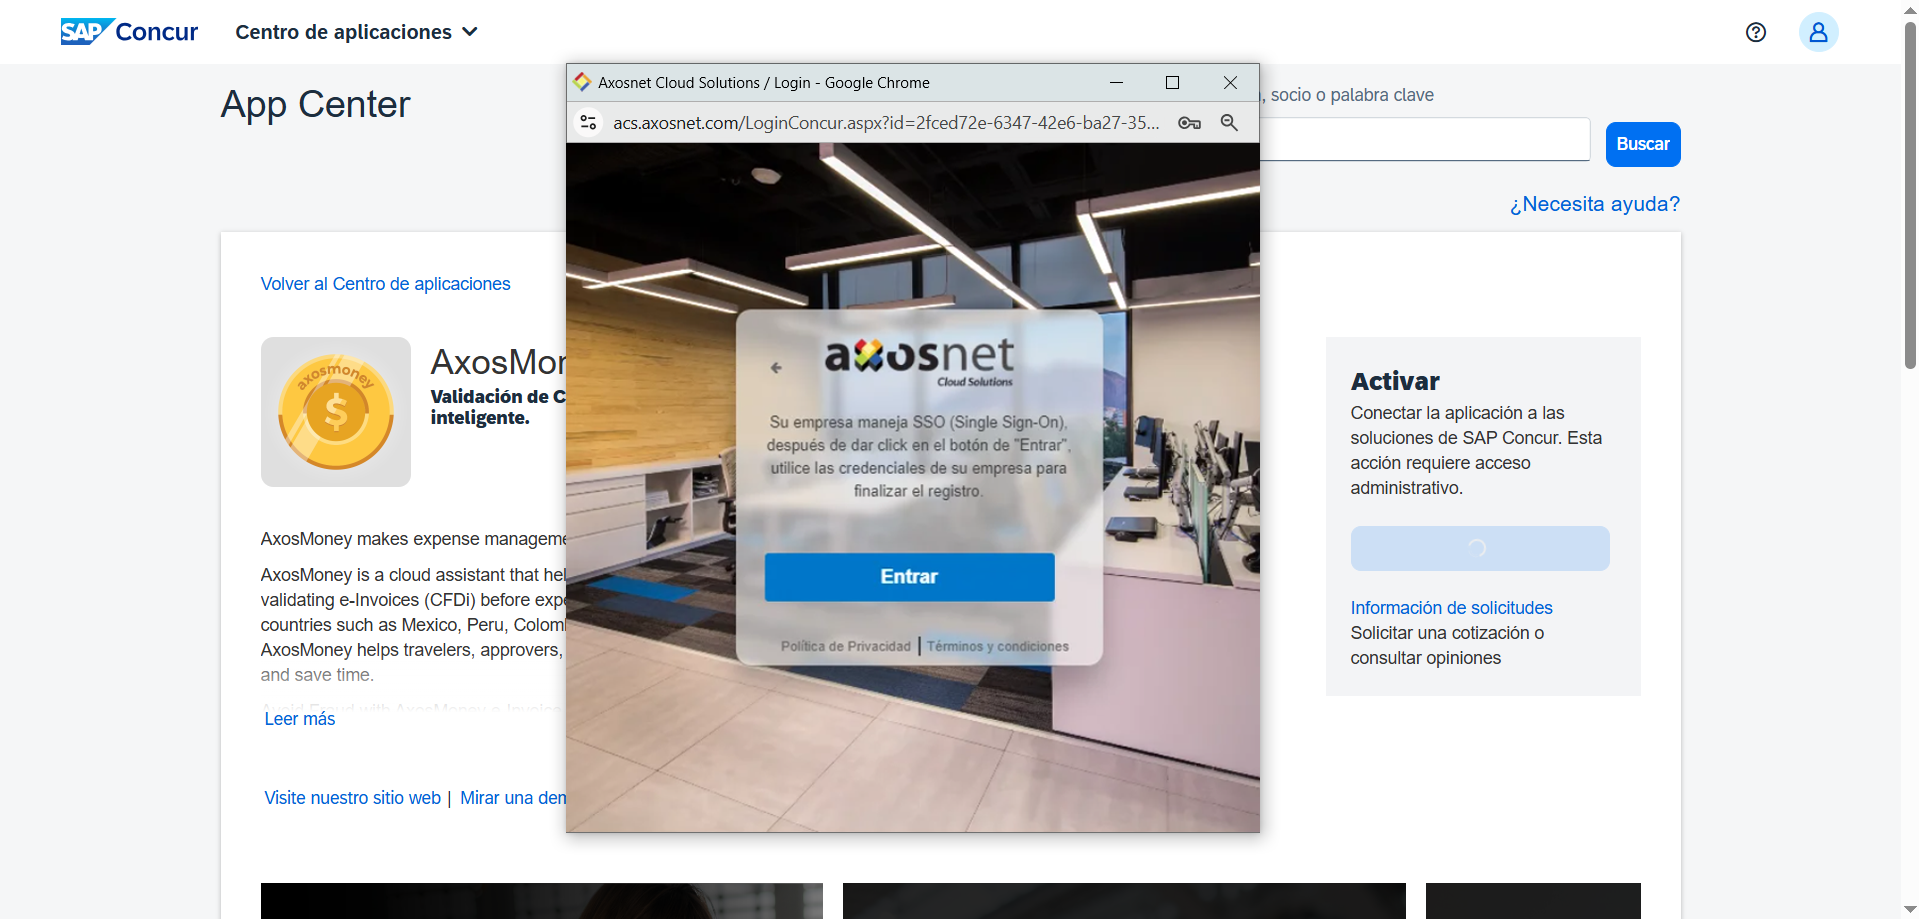
Task: Click the AxosMoney coin app icon
Action: click(336, 412)
